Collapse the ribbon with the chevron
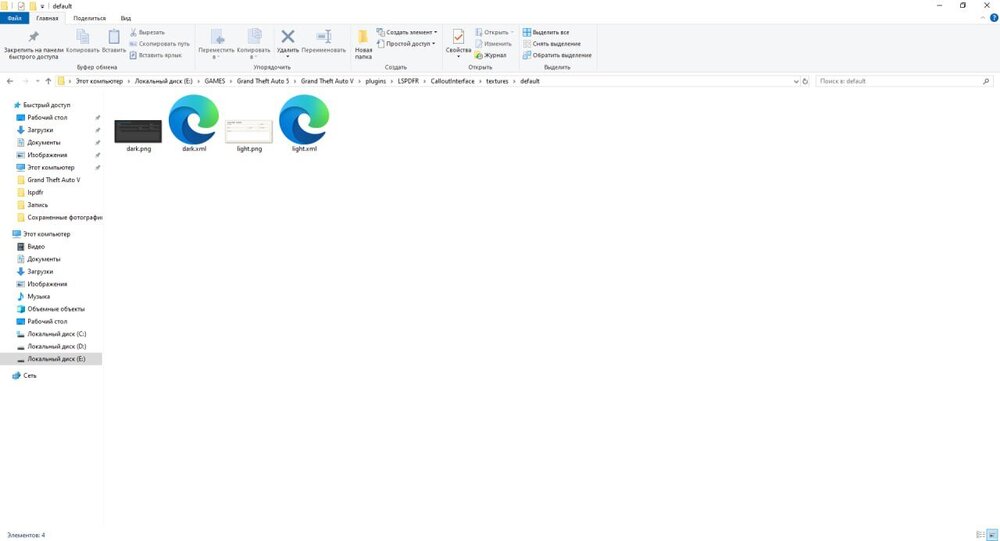Screen dimensions: 1000x541 pos(983,18)
